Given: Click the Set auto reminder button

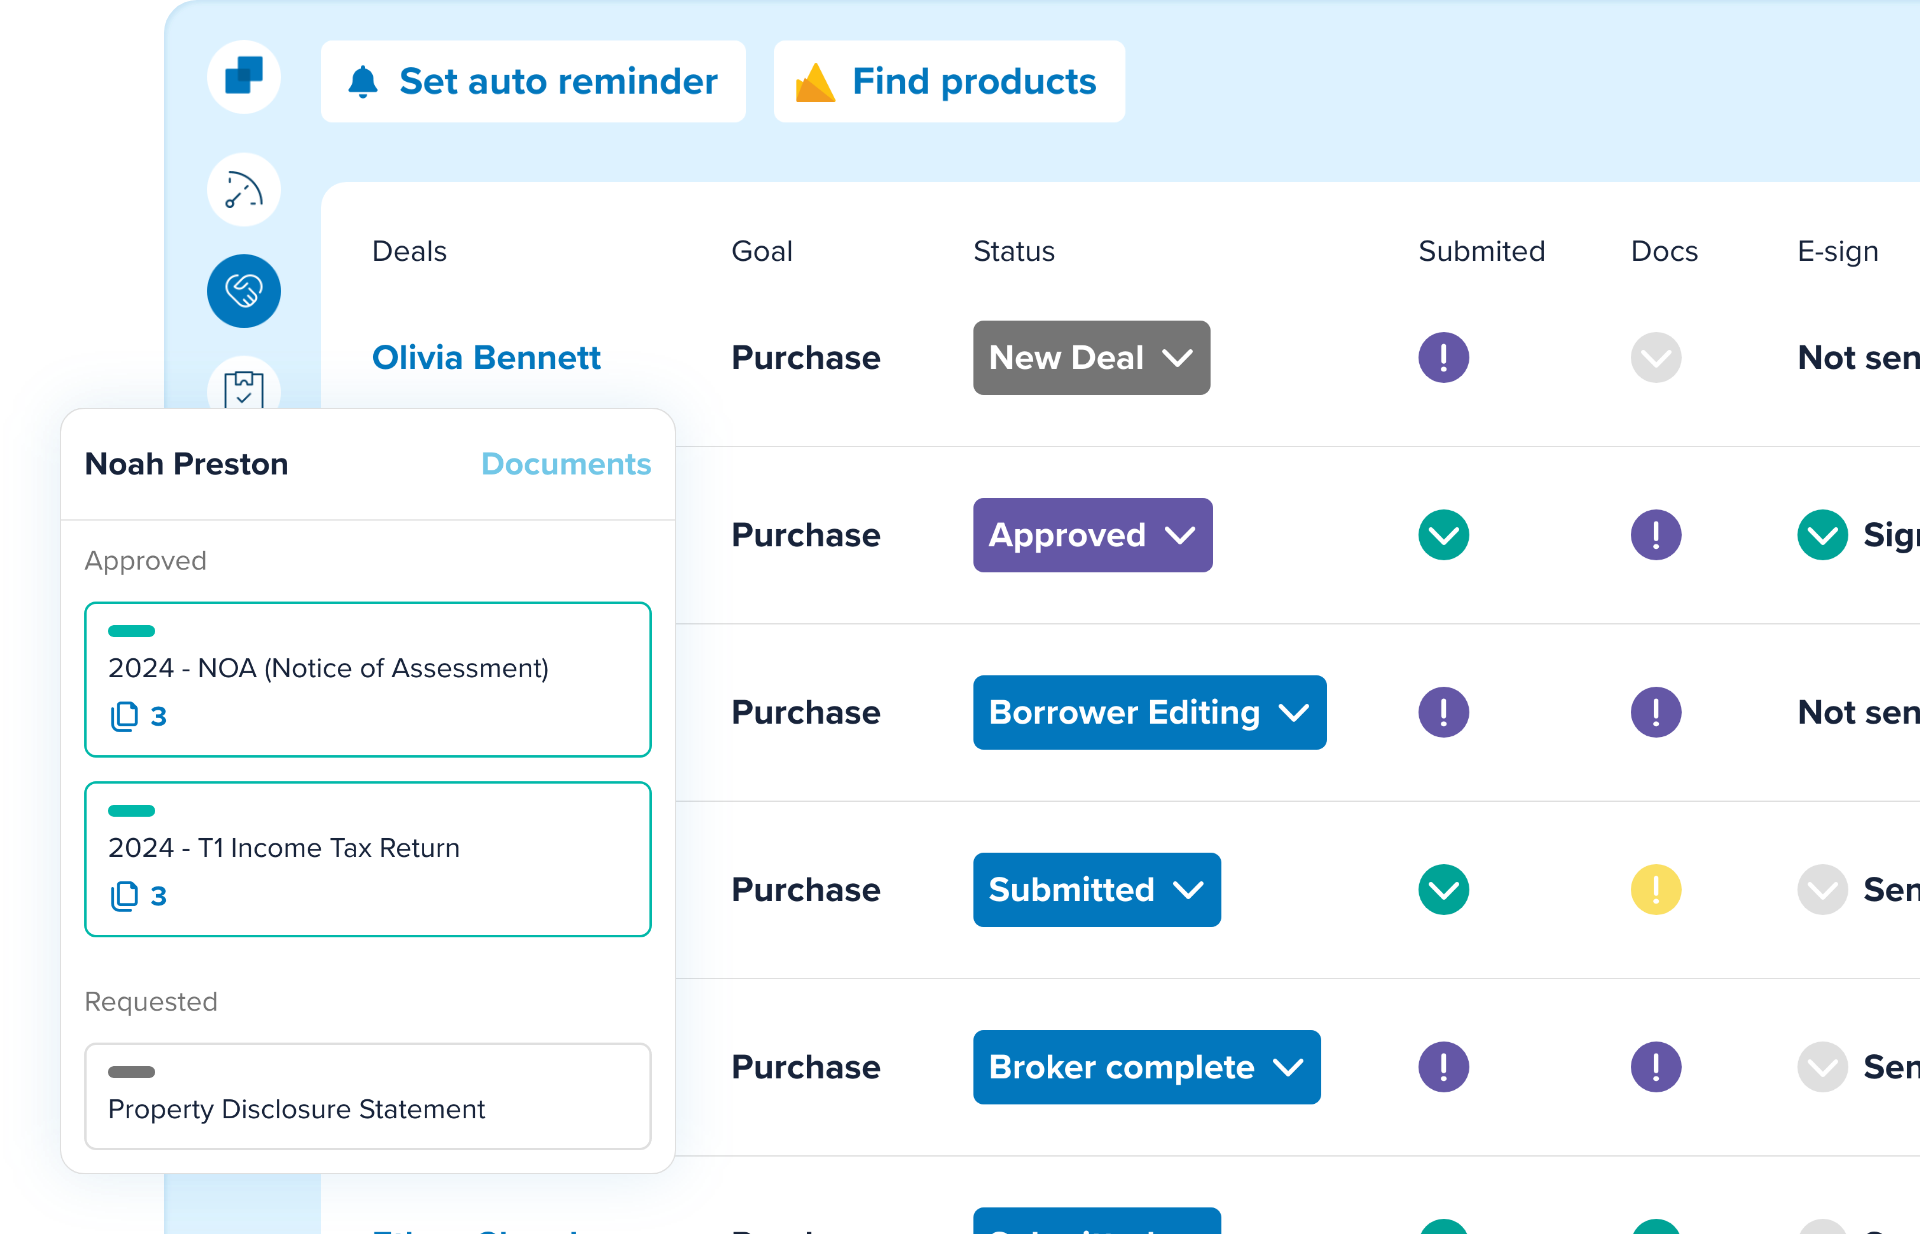Looking at the screenshot, I should tap(533, 81).
